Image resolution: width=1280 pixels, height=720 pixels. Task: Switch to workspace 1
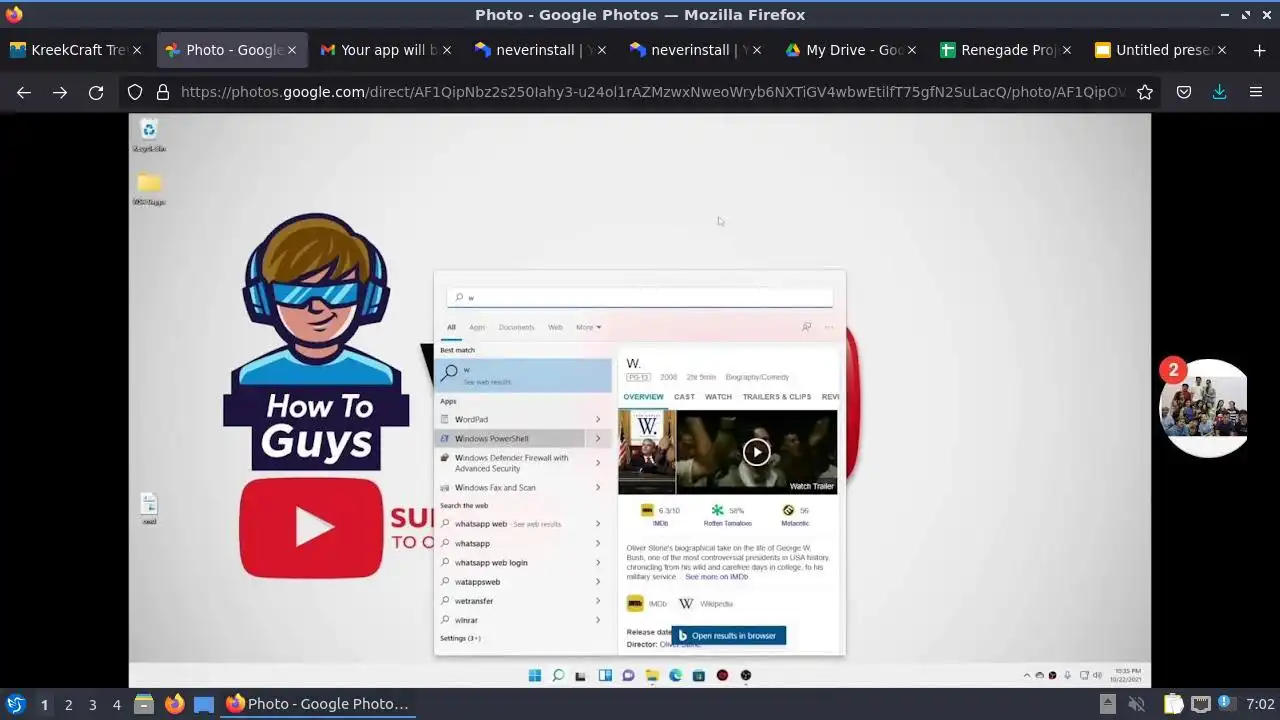44,704
